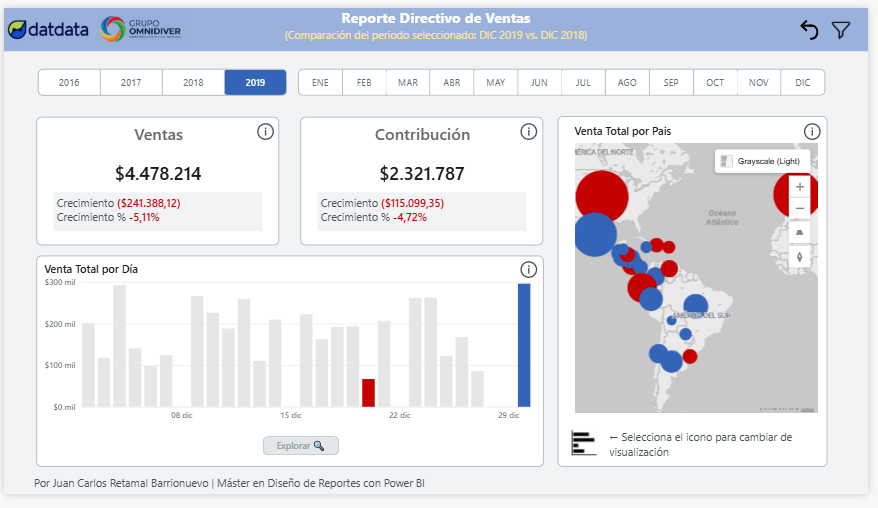The image size is (878, 508).
Task: Select month ABR
Action: pyautogui.click(x=452, y=82)
